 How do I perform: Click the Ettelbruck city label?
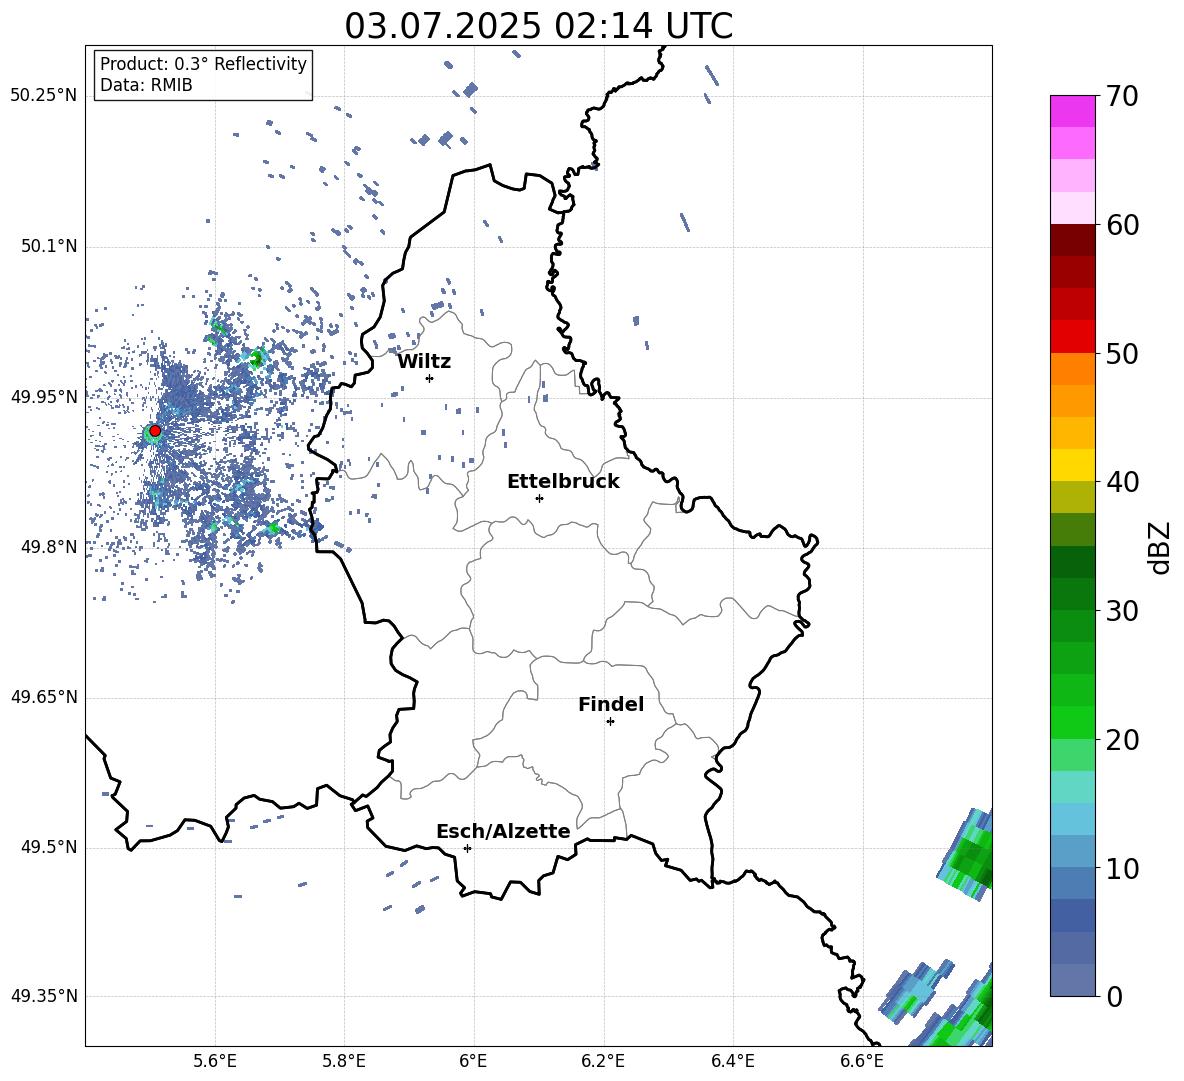(x=563, y=482)
